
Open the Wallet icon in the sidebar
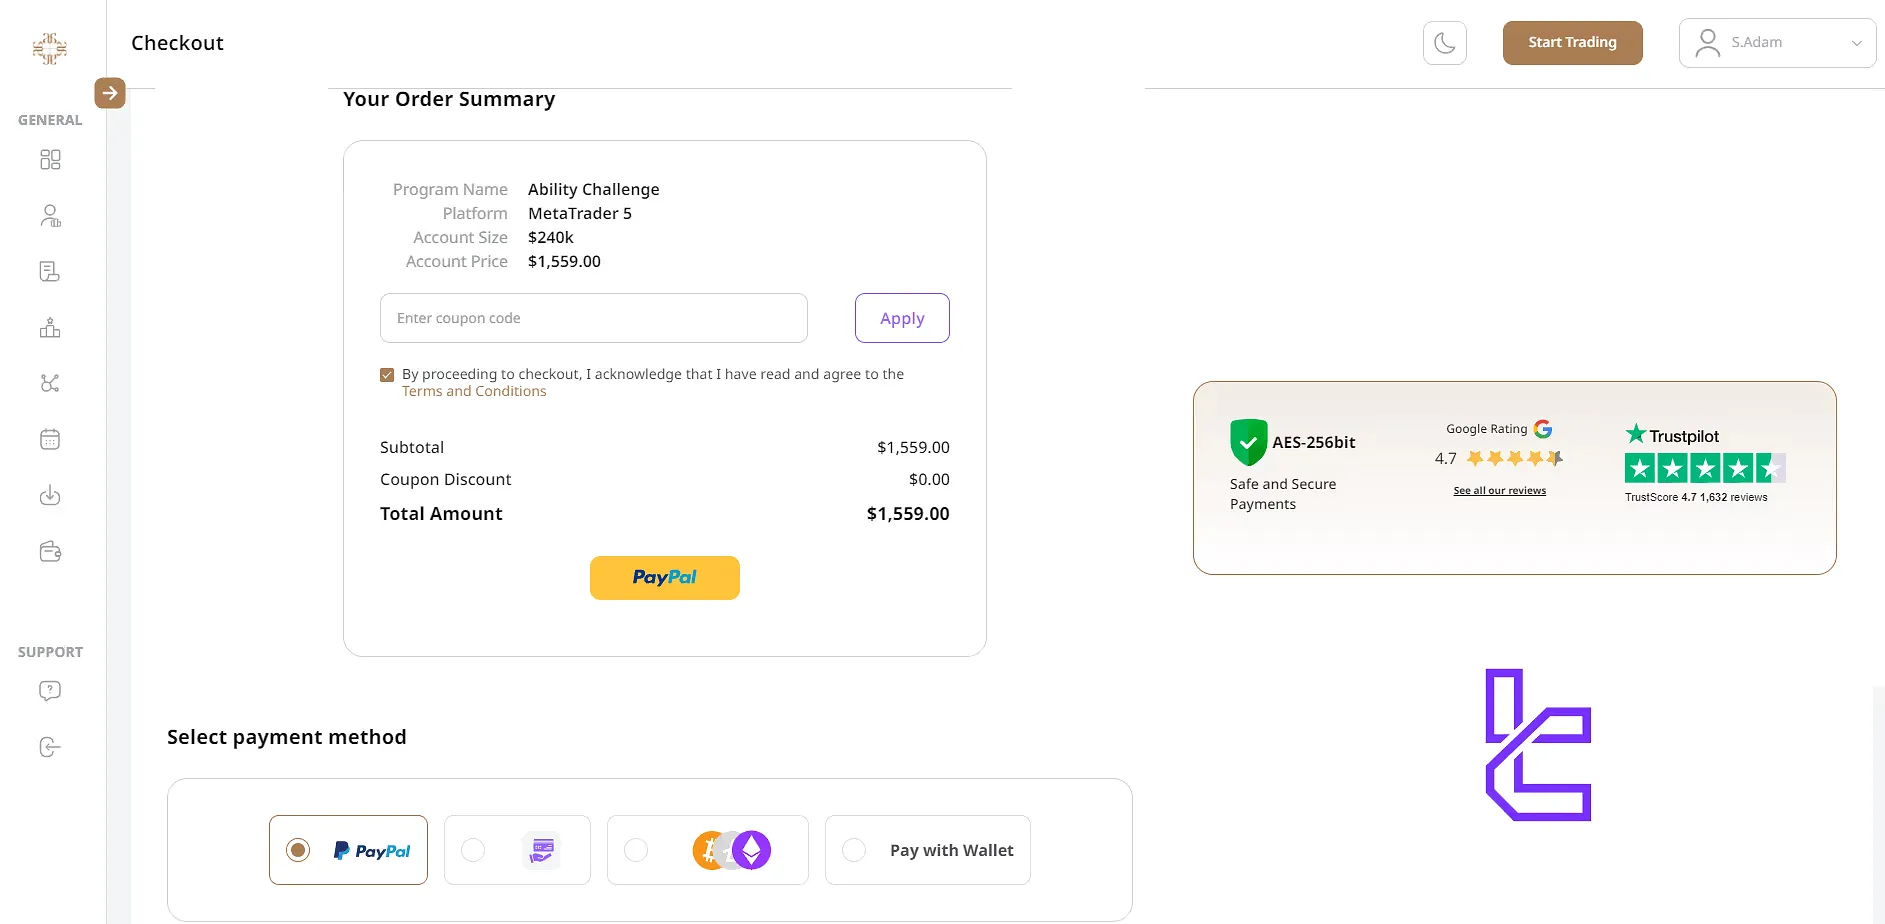coord(50,551)
